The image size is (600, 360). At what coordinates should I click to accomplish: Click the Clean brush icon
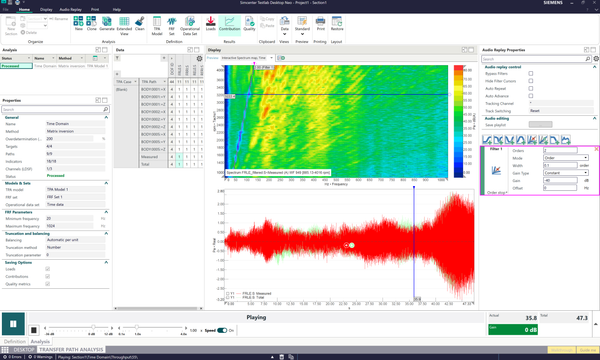[x=140, y=24]
